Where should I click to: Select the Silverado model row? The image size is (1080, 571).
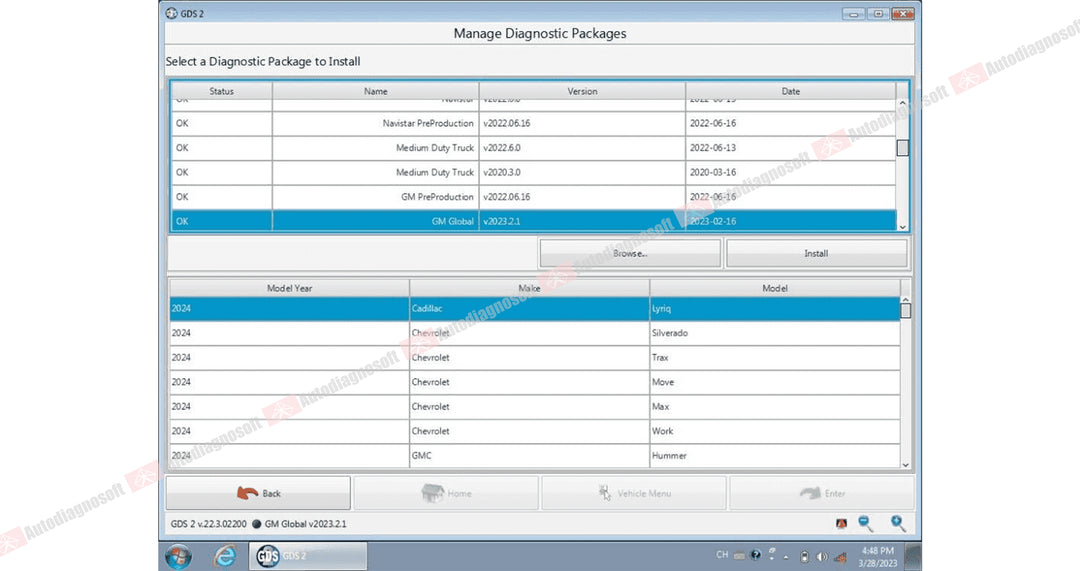point(535,333)
